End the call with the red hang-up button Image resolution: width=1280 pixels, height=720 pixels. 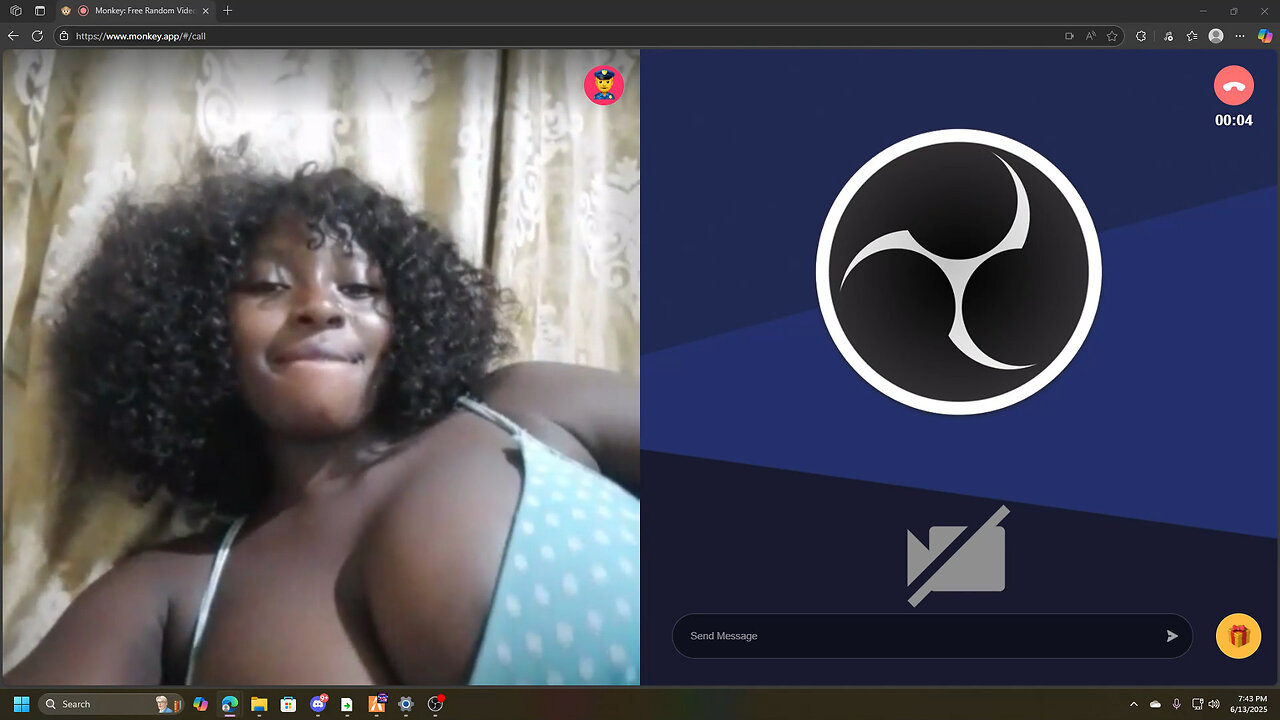pyautogui.click(x=1234, y=86)
